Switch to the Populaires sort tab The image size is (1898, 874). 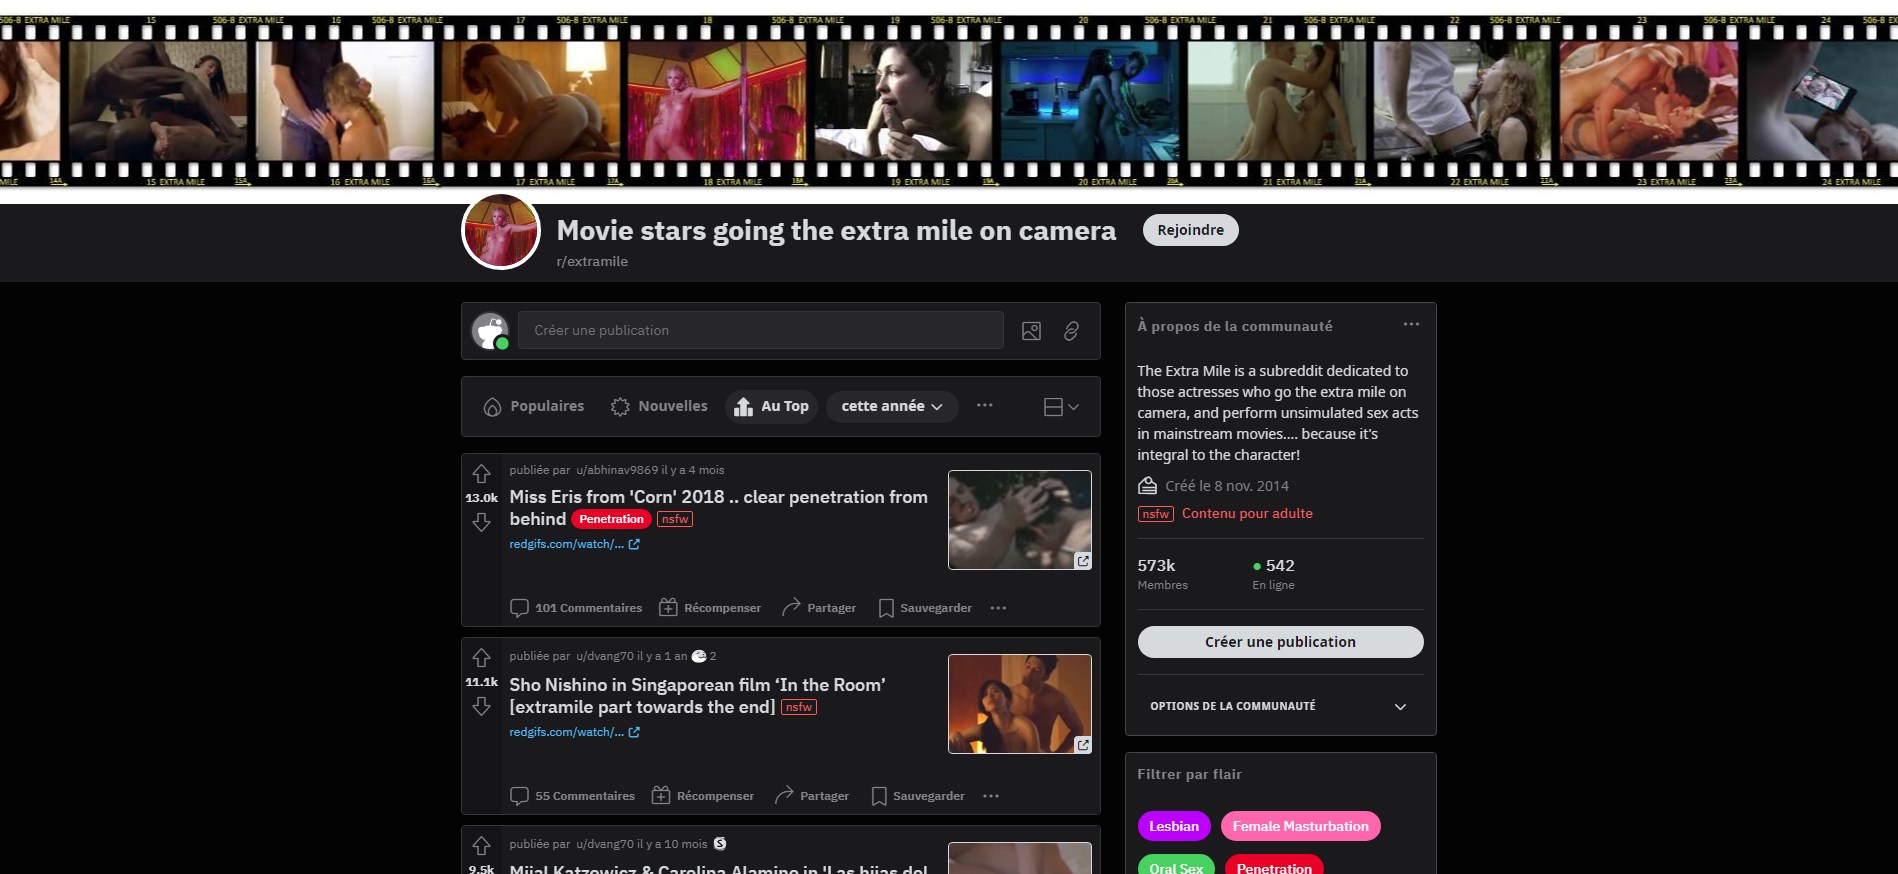534,407
